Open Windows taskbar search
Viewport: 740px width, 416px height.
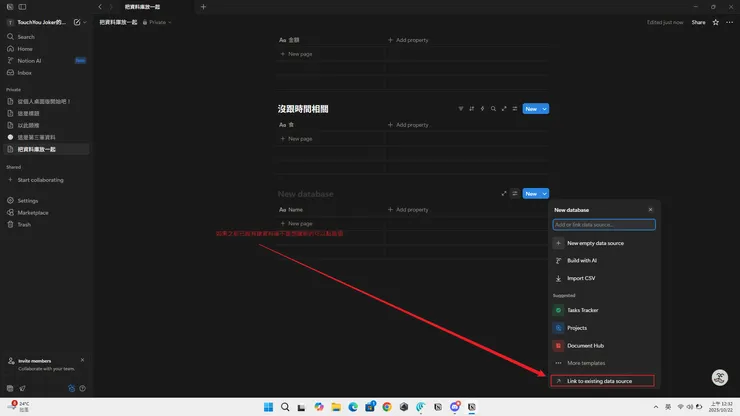point(285,407)
